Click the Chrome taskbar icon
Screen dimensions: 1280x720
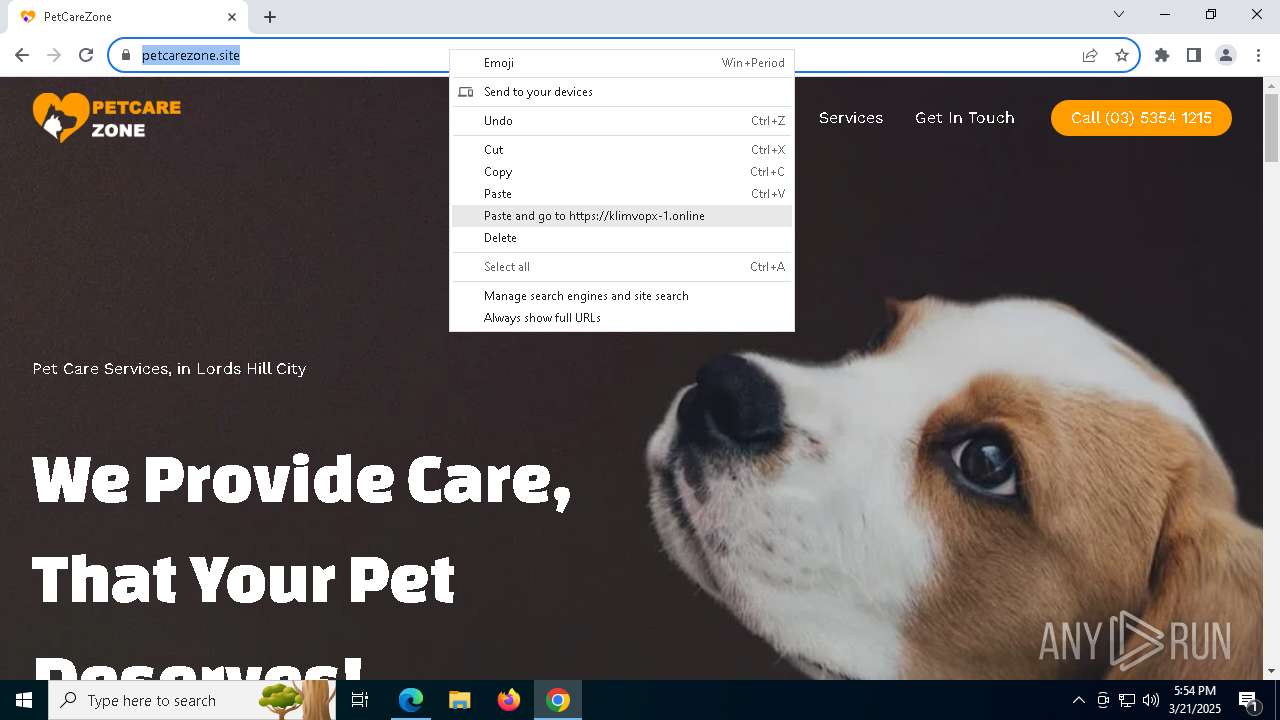coord(558,700)
